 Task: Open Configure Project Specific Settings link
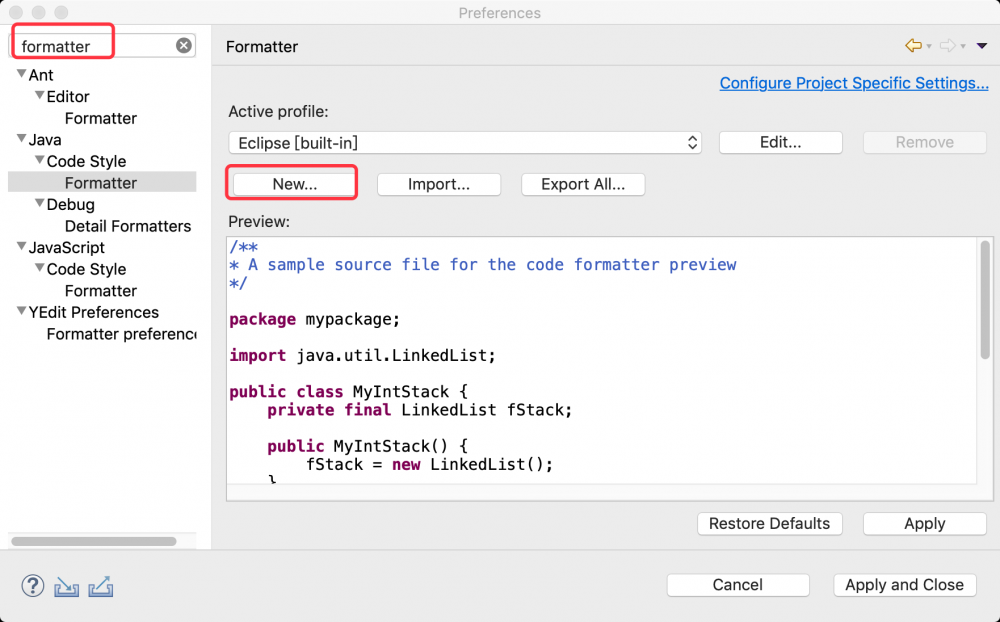[854, 83]
